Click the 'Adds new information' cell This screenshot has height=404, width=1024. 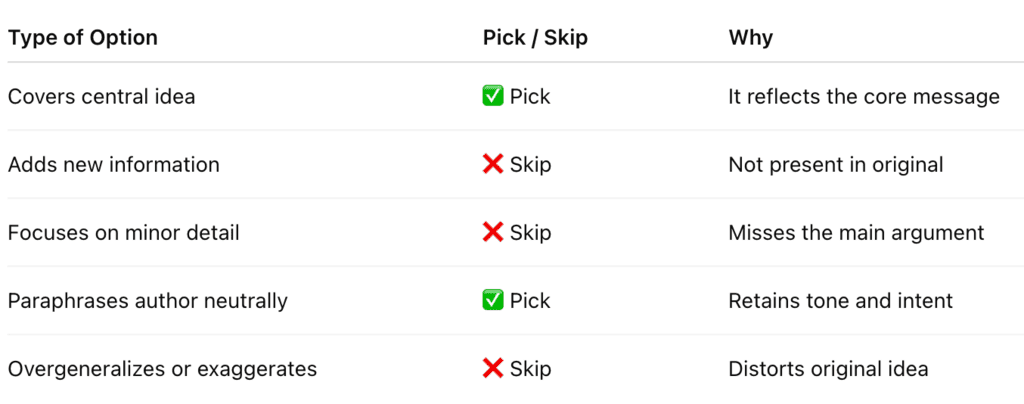114,164
